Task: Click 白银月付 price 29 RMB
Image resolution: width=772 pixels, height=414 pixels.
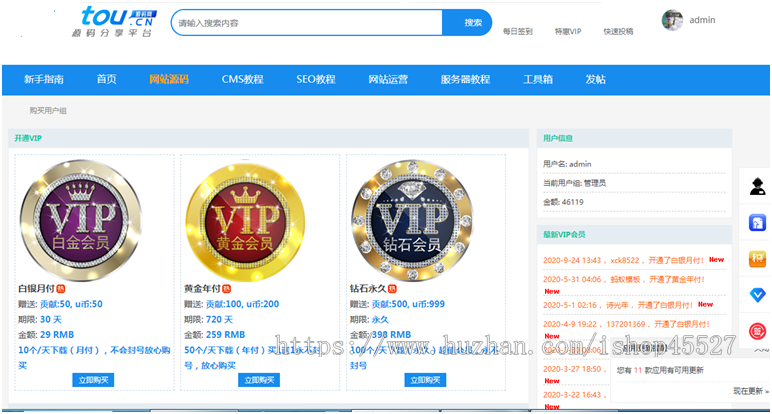Action: point(57,335)
